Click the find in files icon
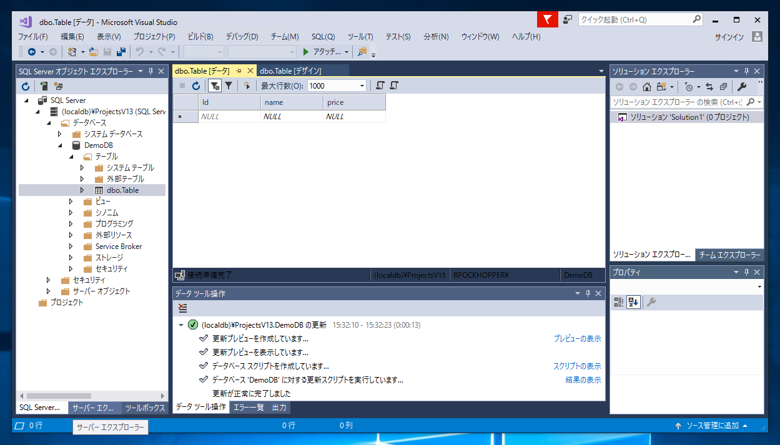 coord(362,52)
